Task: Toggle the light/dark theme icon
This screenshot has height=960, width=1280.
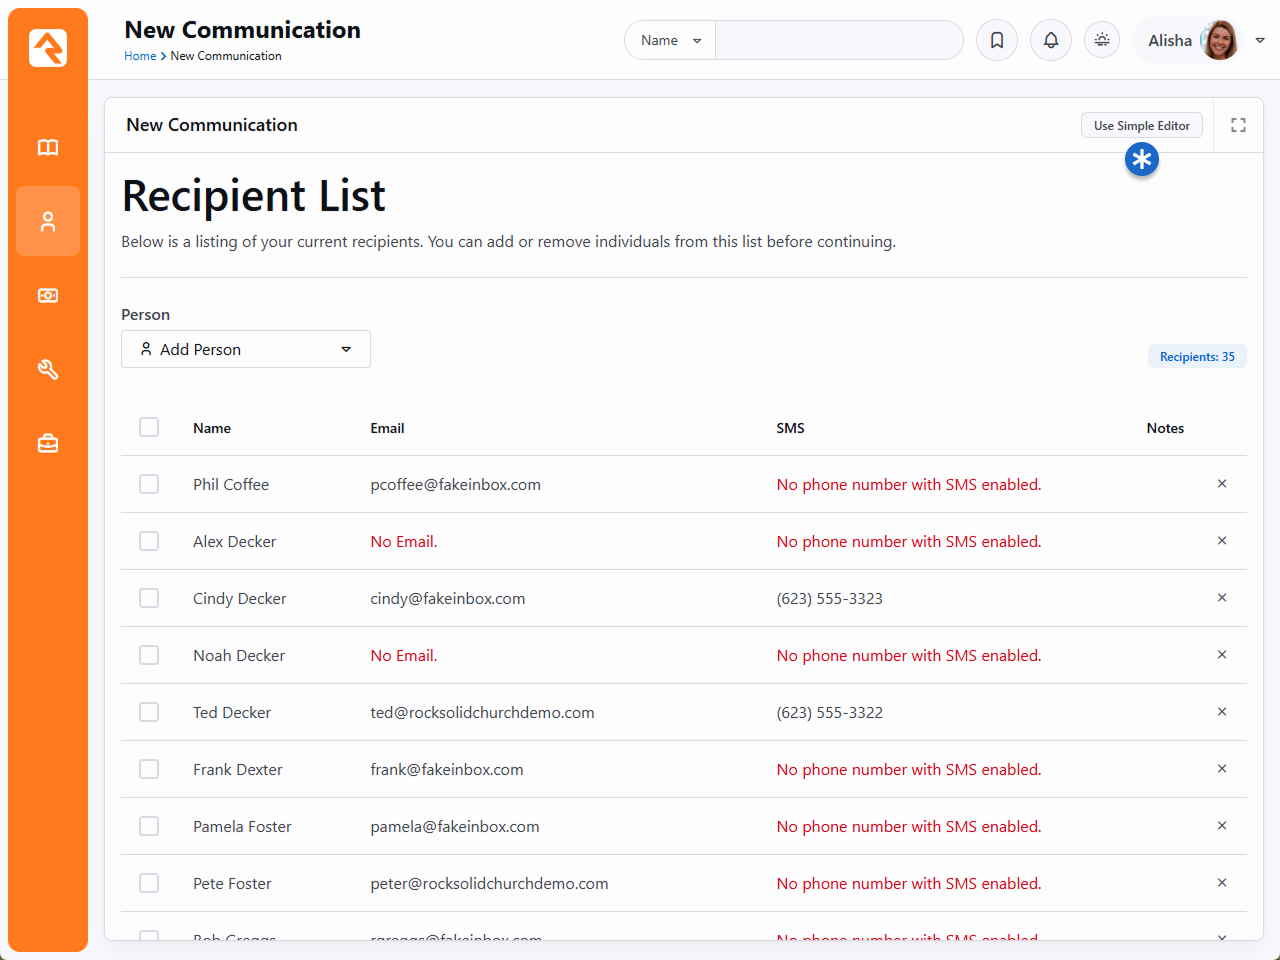Action: pos(1102,40)
